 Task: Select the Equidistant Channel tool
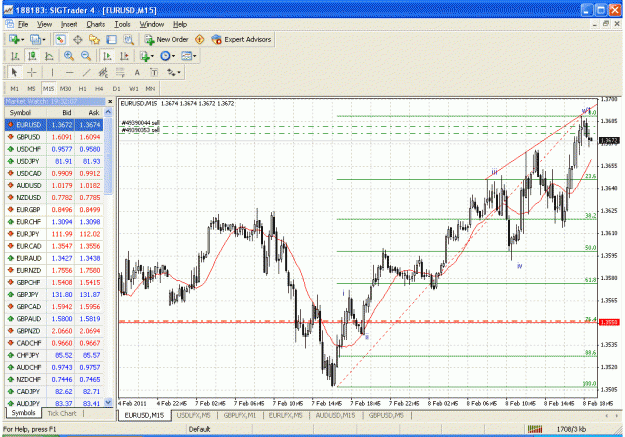tap(103, 73)
